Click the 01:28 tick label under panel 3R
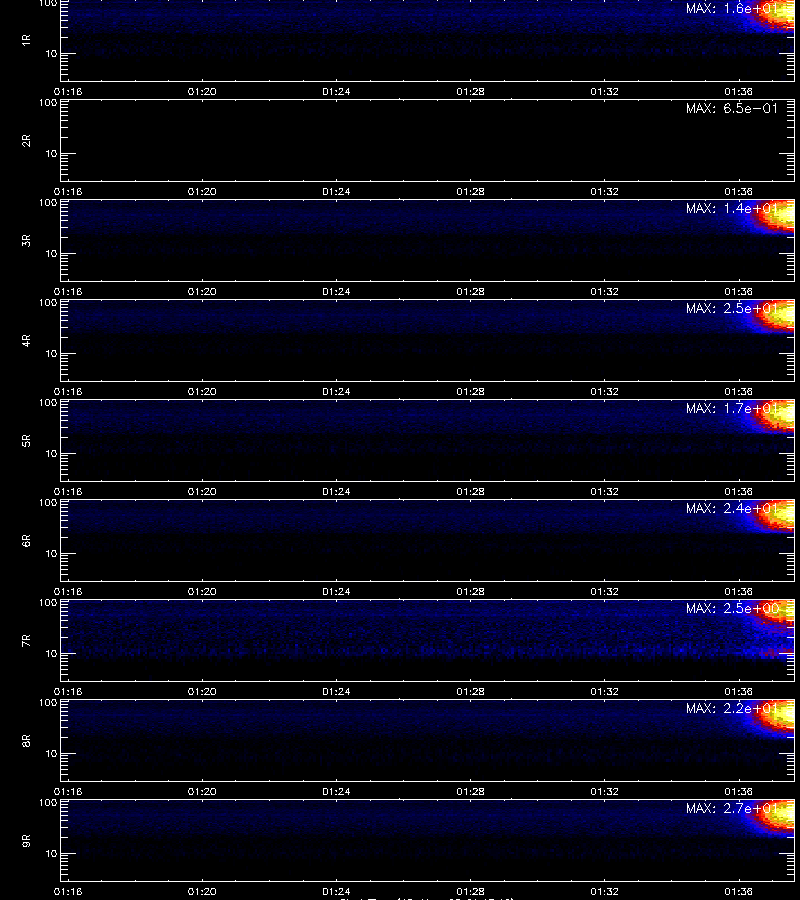This screenshot has height=900, width=800. tap(471, 292)
